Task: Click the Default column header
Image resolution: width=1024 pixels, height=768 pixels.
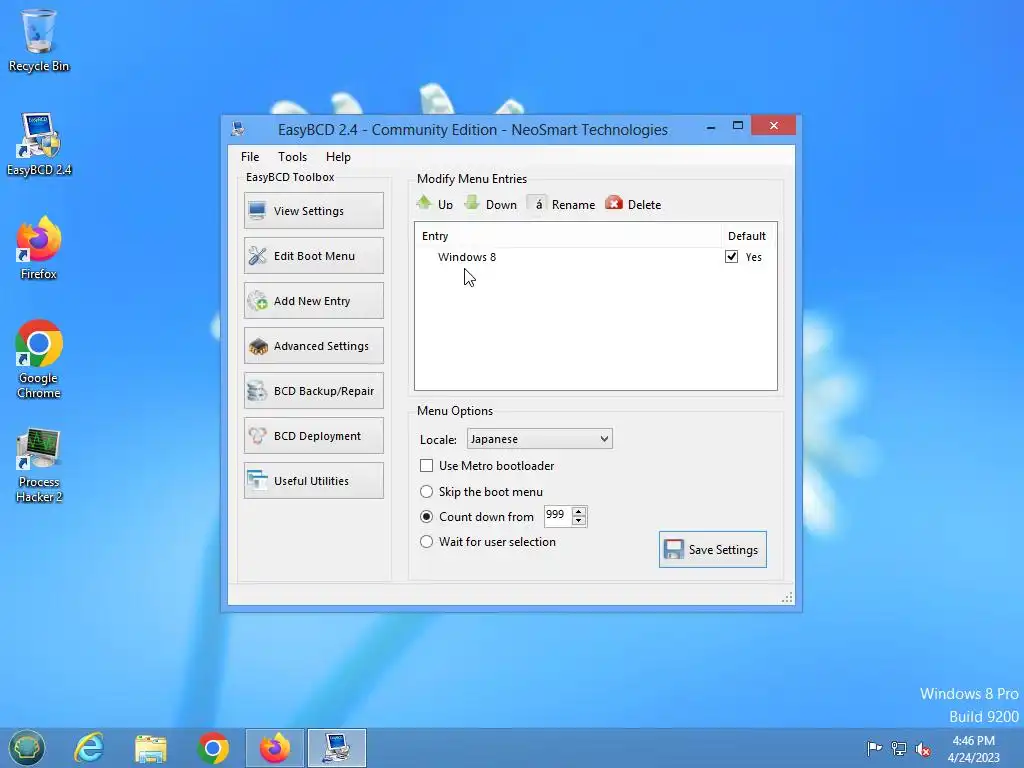Action: coord(748,236)
